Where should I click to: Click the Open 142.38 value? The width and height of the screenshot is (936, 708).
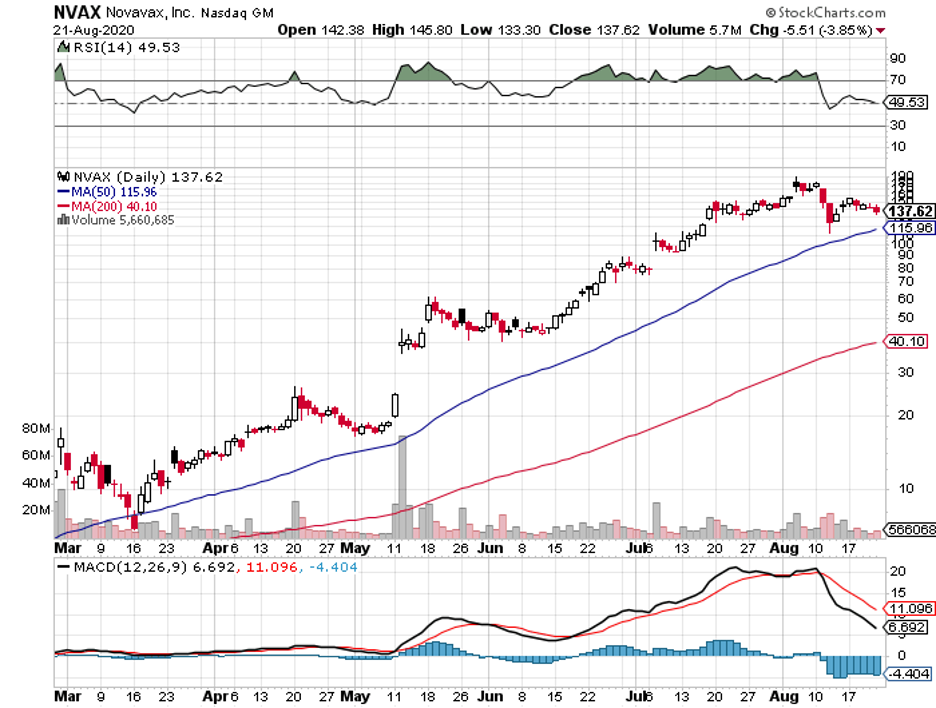click(x=321, y=30)
